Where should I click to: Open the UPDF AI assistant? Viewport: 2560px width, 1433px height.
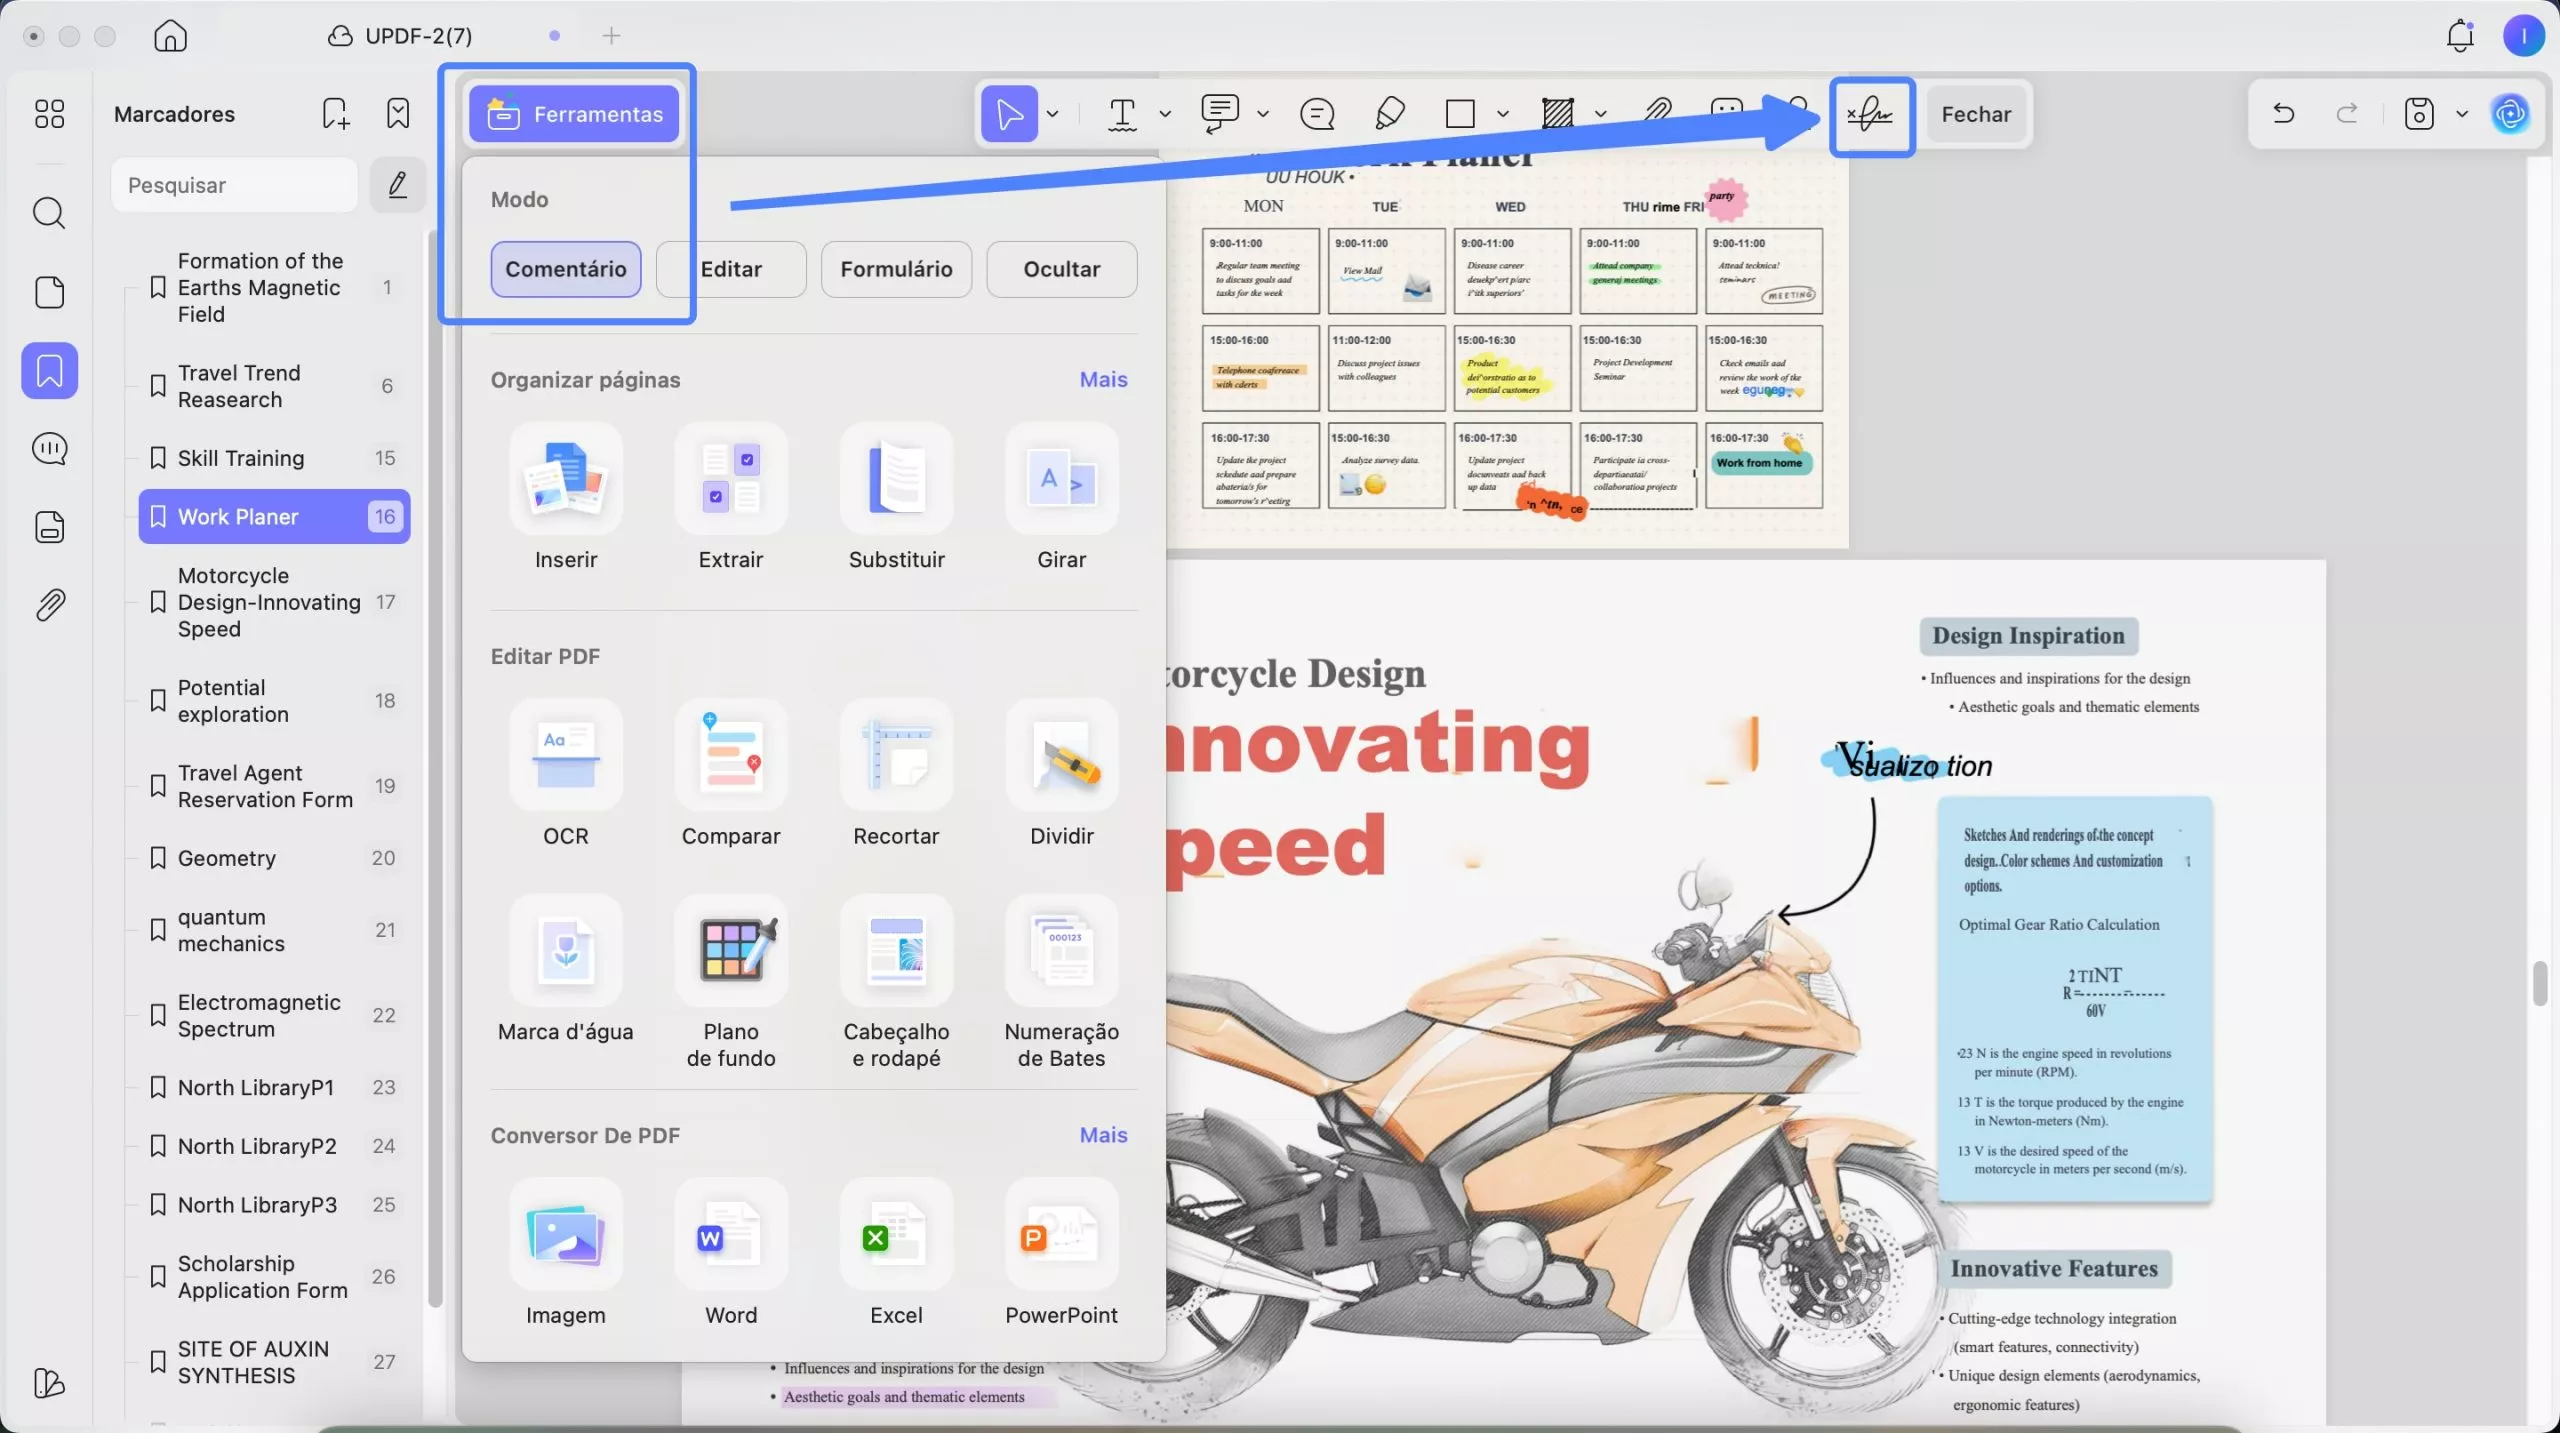[x=2510, y=114]
